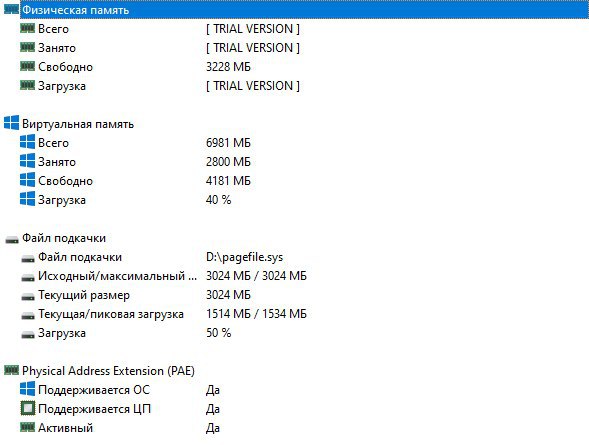
Task: Click the D:\pagefile.sys path value
Action: [x=244, y=257]
